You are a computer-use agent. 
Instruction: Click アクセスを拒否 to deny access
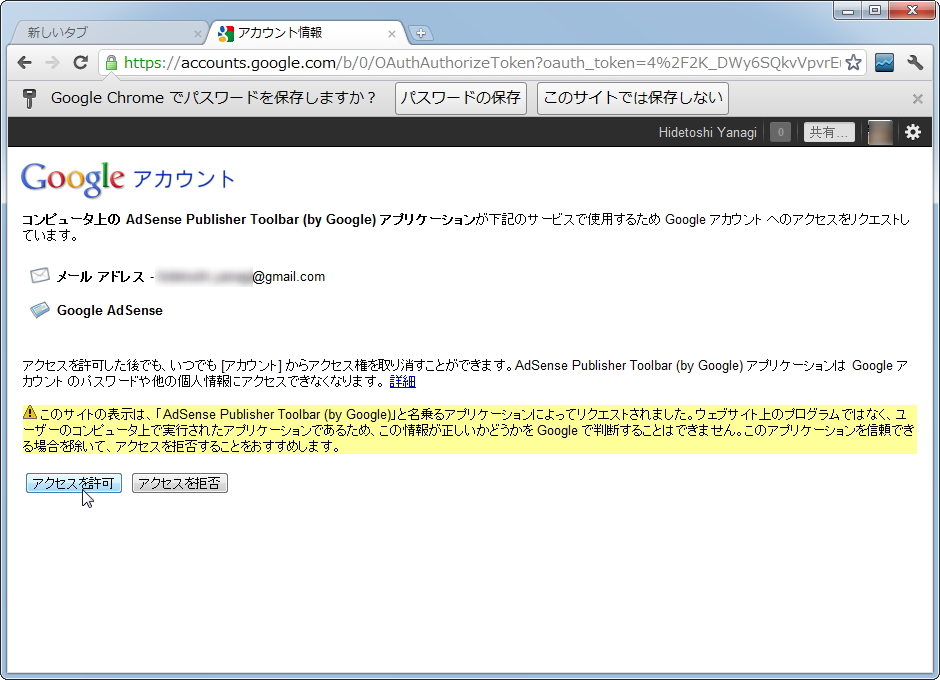click(180, 483)
